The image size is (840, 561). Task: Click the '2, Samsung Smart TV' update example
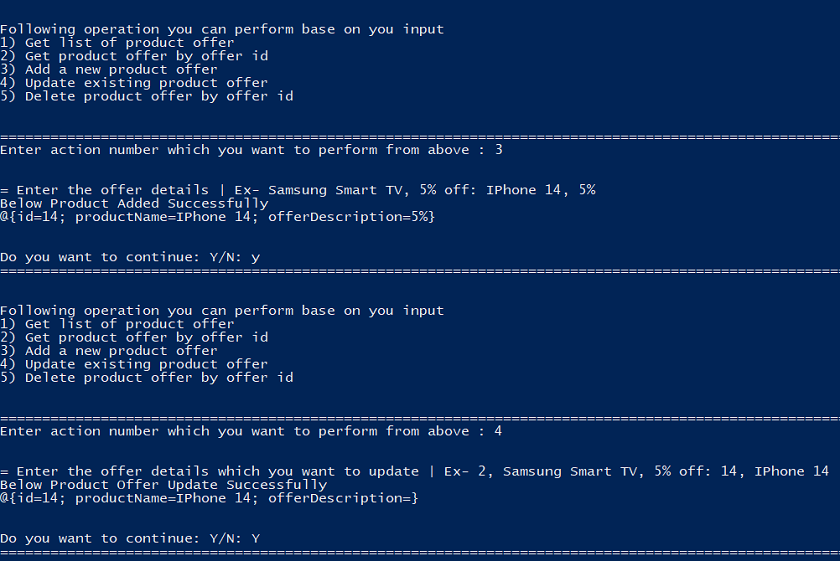[558, 471]
